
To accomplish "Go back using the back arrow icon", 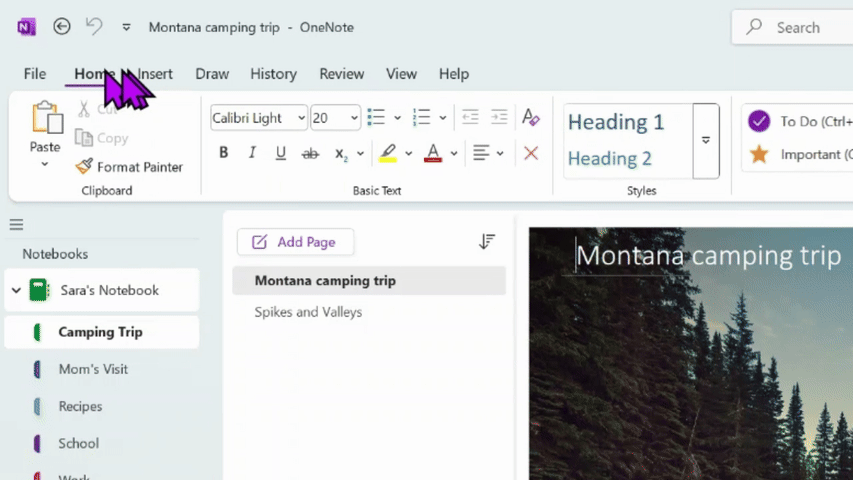I will 61,27.
